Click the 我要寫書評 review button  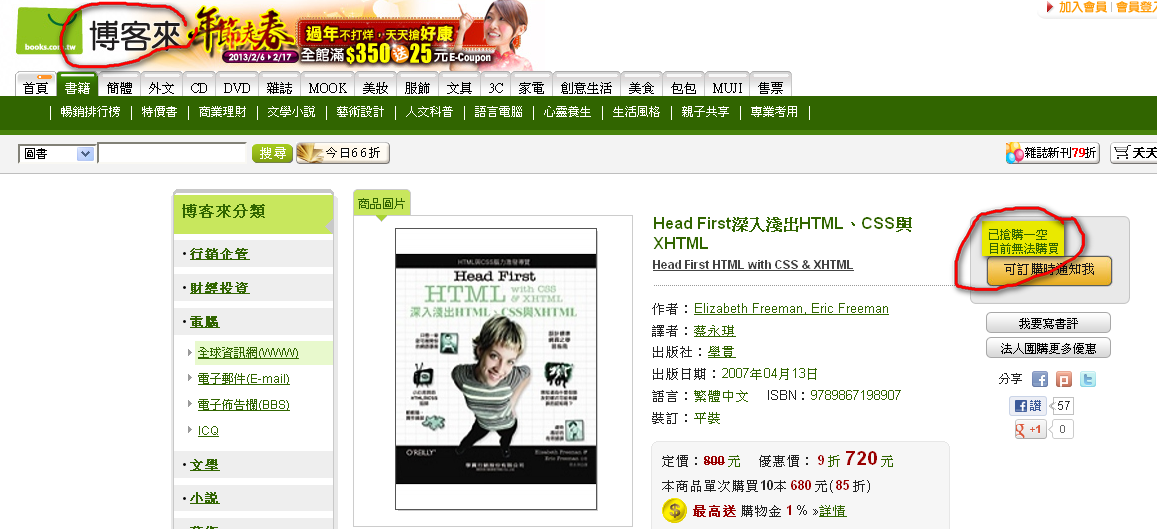point(1048,323)
